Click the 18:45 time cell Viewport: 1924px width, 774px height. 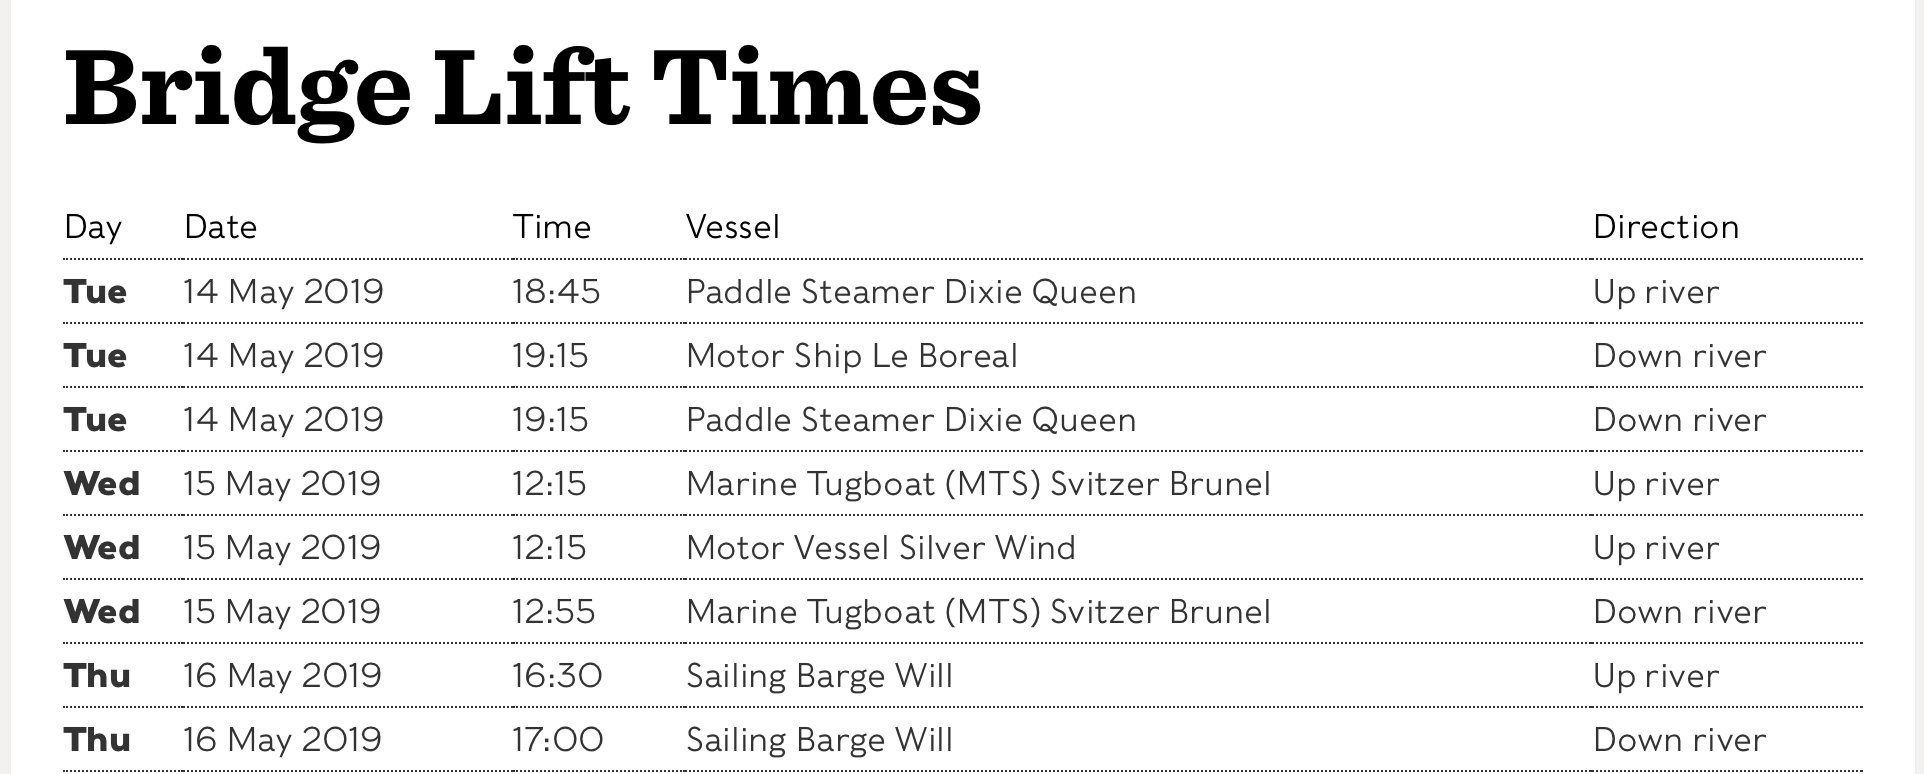(x=556, y=292)
